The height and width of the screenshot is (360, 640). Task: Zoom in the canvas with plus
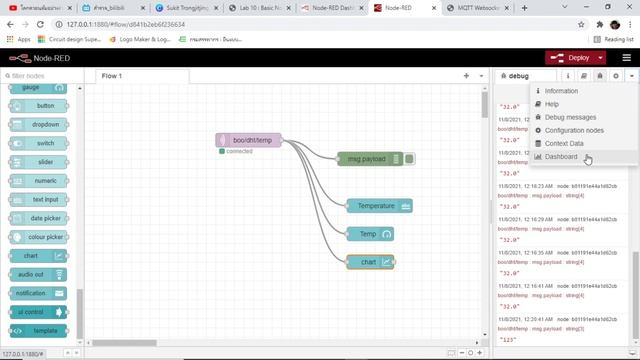click(x=480, y=353)
